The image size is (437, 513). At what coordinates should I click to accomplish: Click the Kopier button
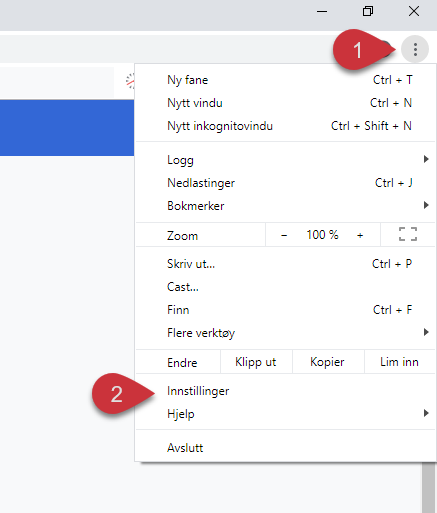coord(327,362)
